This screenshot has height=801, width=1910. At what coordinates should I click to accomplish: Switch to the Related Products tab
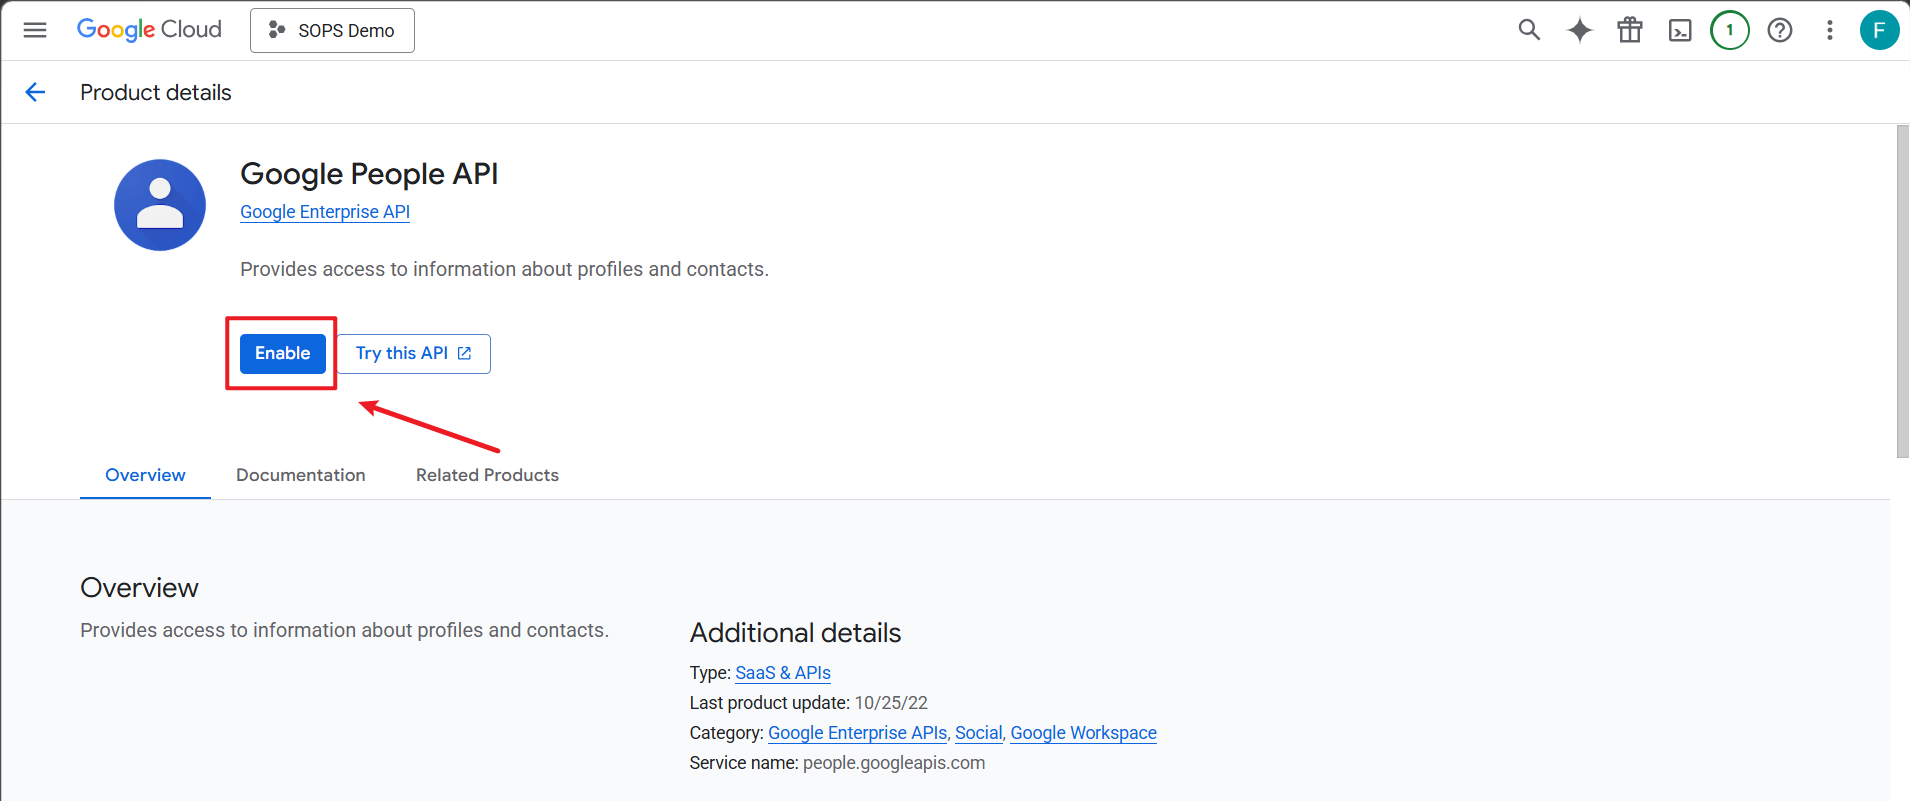487,475
